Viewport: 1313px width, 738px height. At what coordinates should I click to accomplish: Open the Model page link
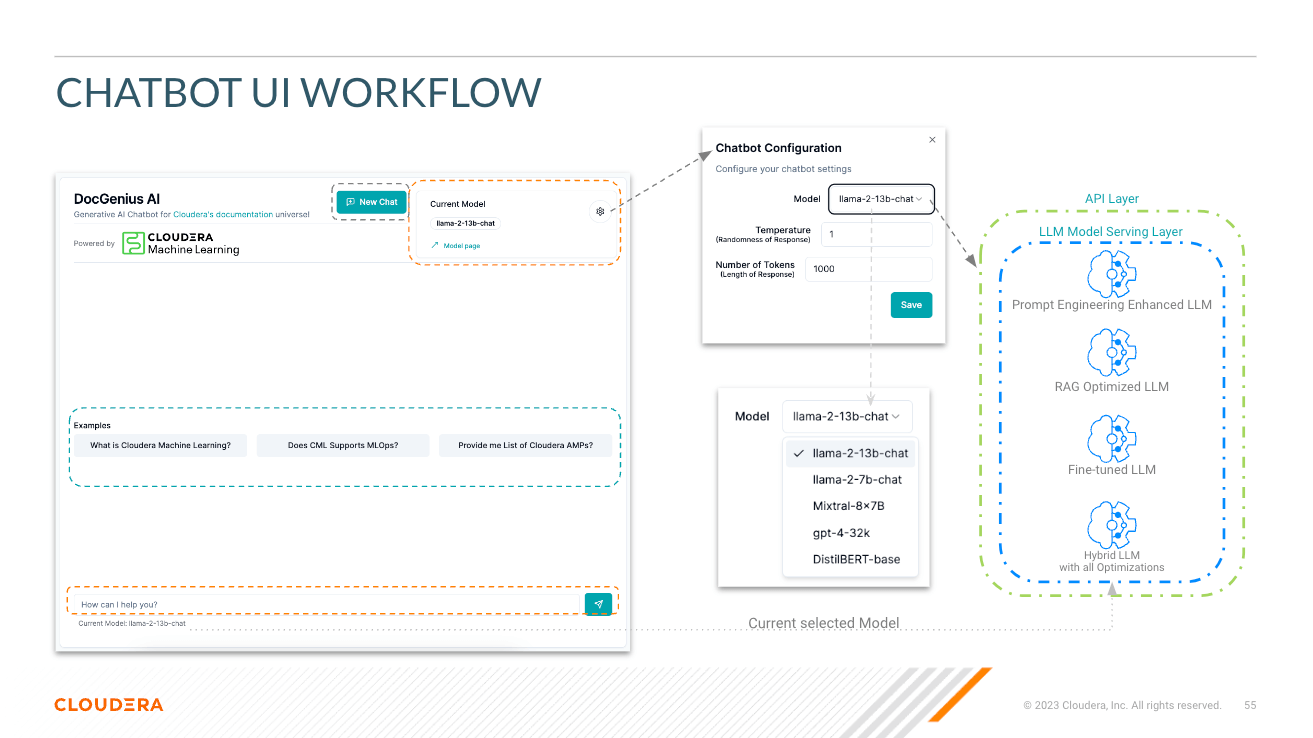click(461, 245)
